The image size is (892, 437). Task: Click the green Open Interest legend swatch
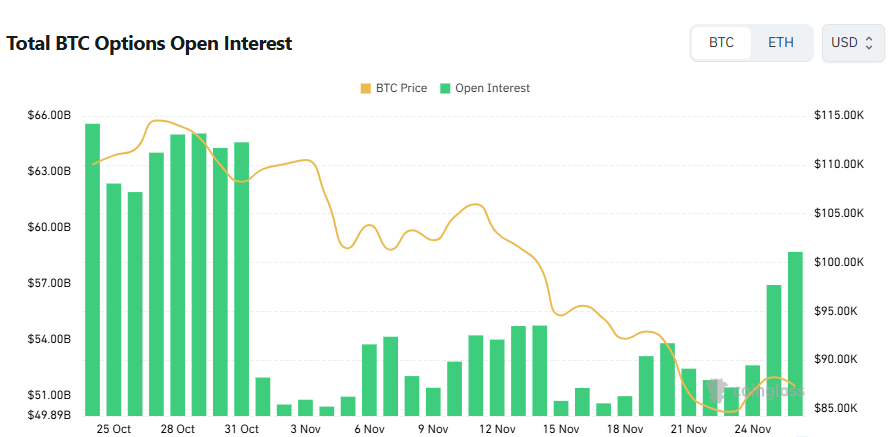pyautogui.click(x=445, y=88)
